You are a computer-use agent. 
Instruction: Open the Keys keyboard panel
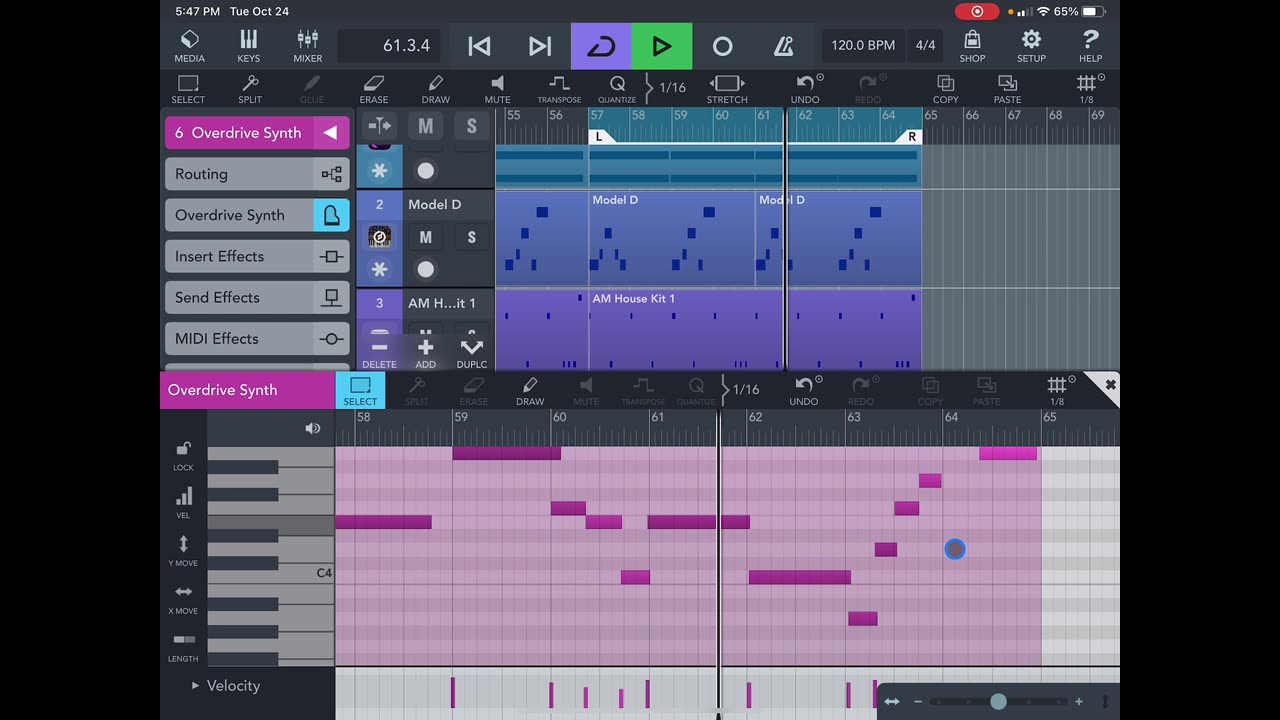[x=248, y=46]
